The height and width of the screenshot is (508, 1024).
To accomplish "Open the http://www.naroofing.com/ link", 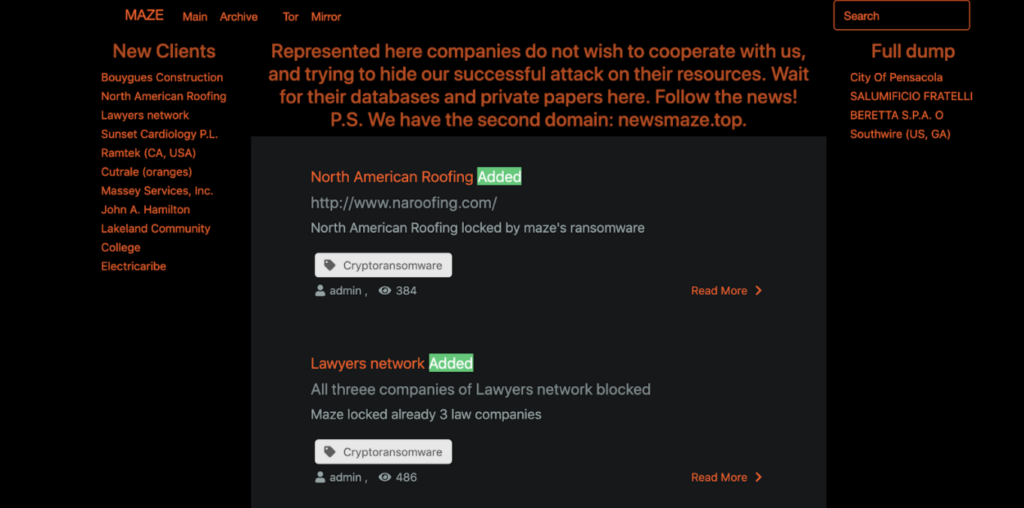I will pyautogui.click(x=404, y=203).
